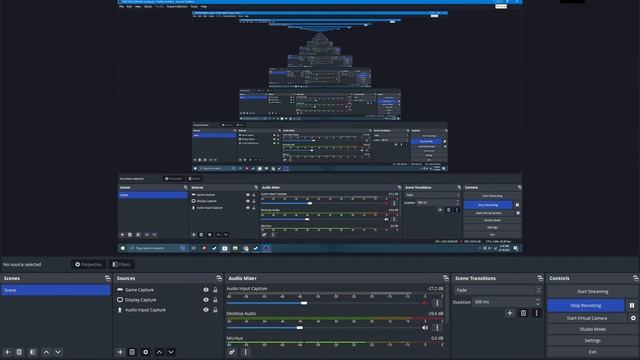Open Audio Input Capture mixer options menu

tap(437, 303)
